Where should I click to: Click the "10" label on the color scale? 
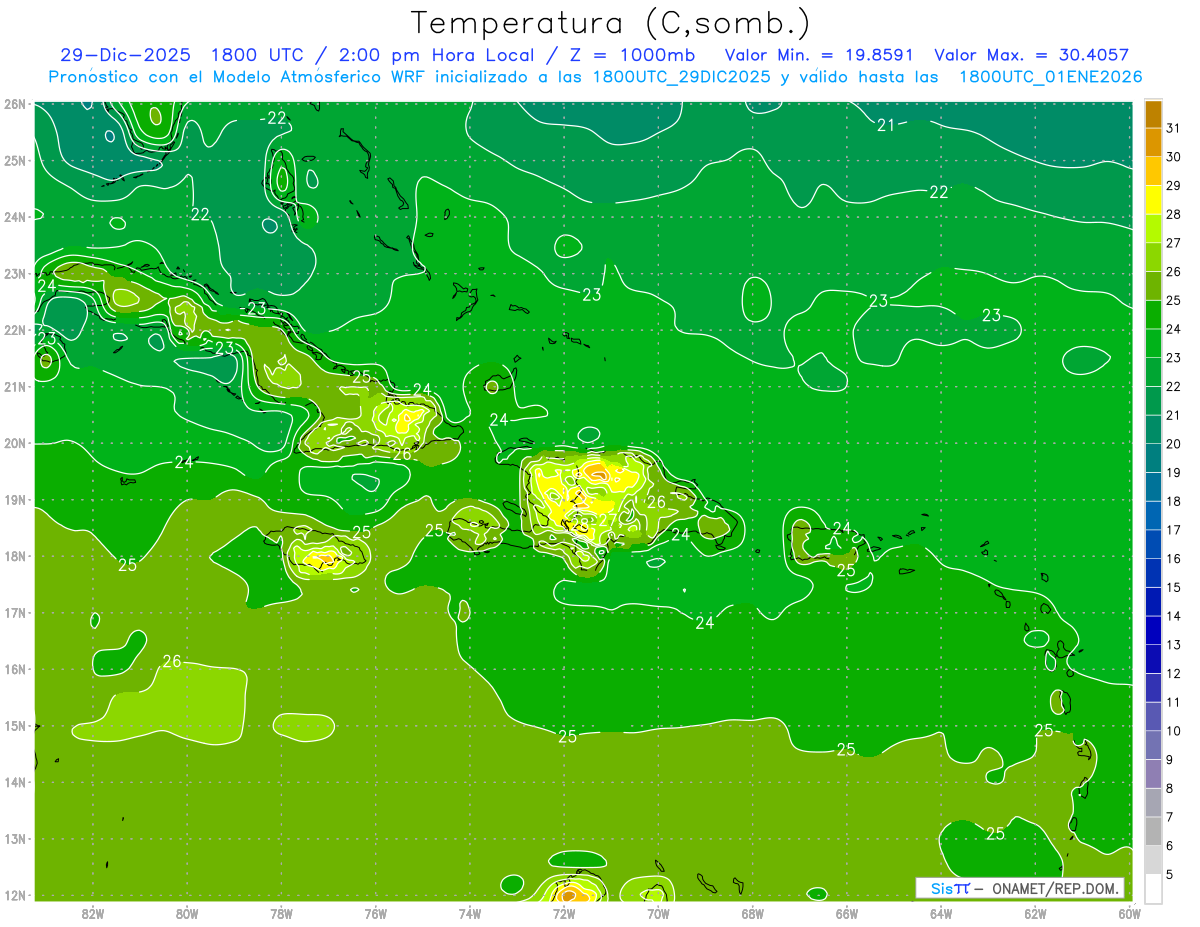1173,731
